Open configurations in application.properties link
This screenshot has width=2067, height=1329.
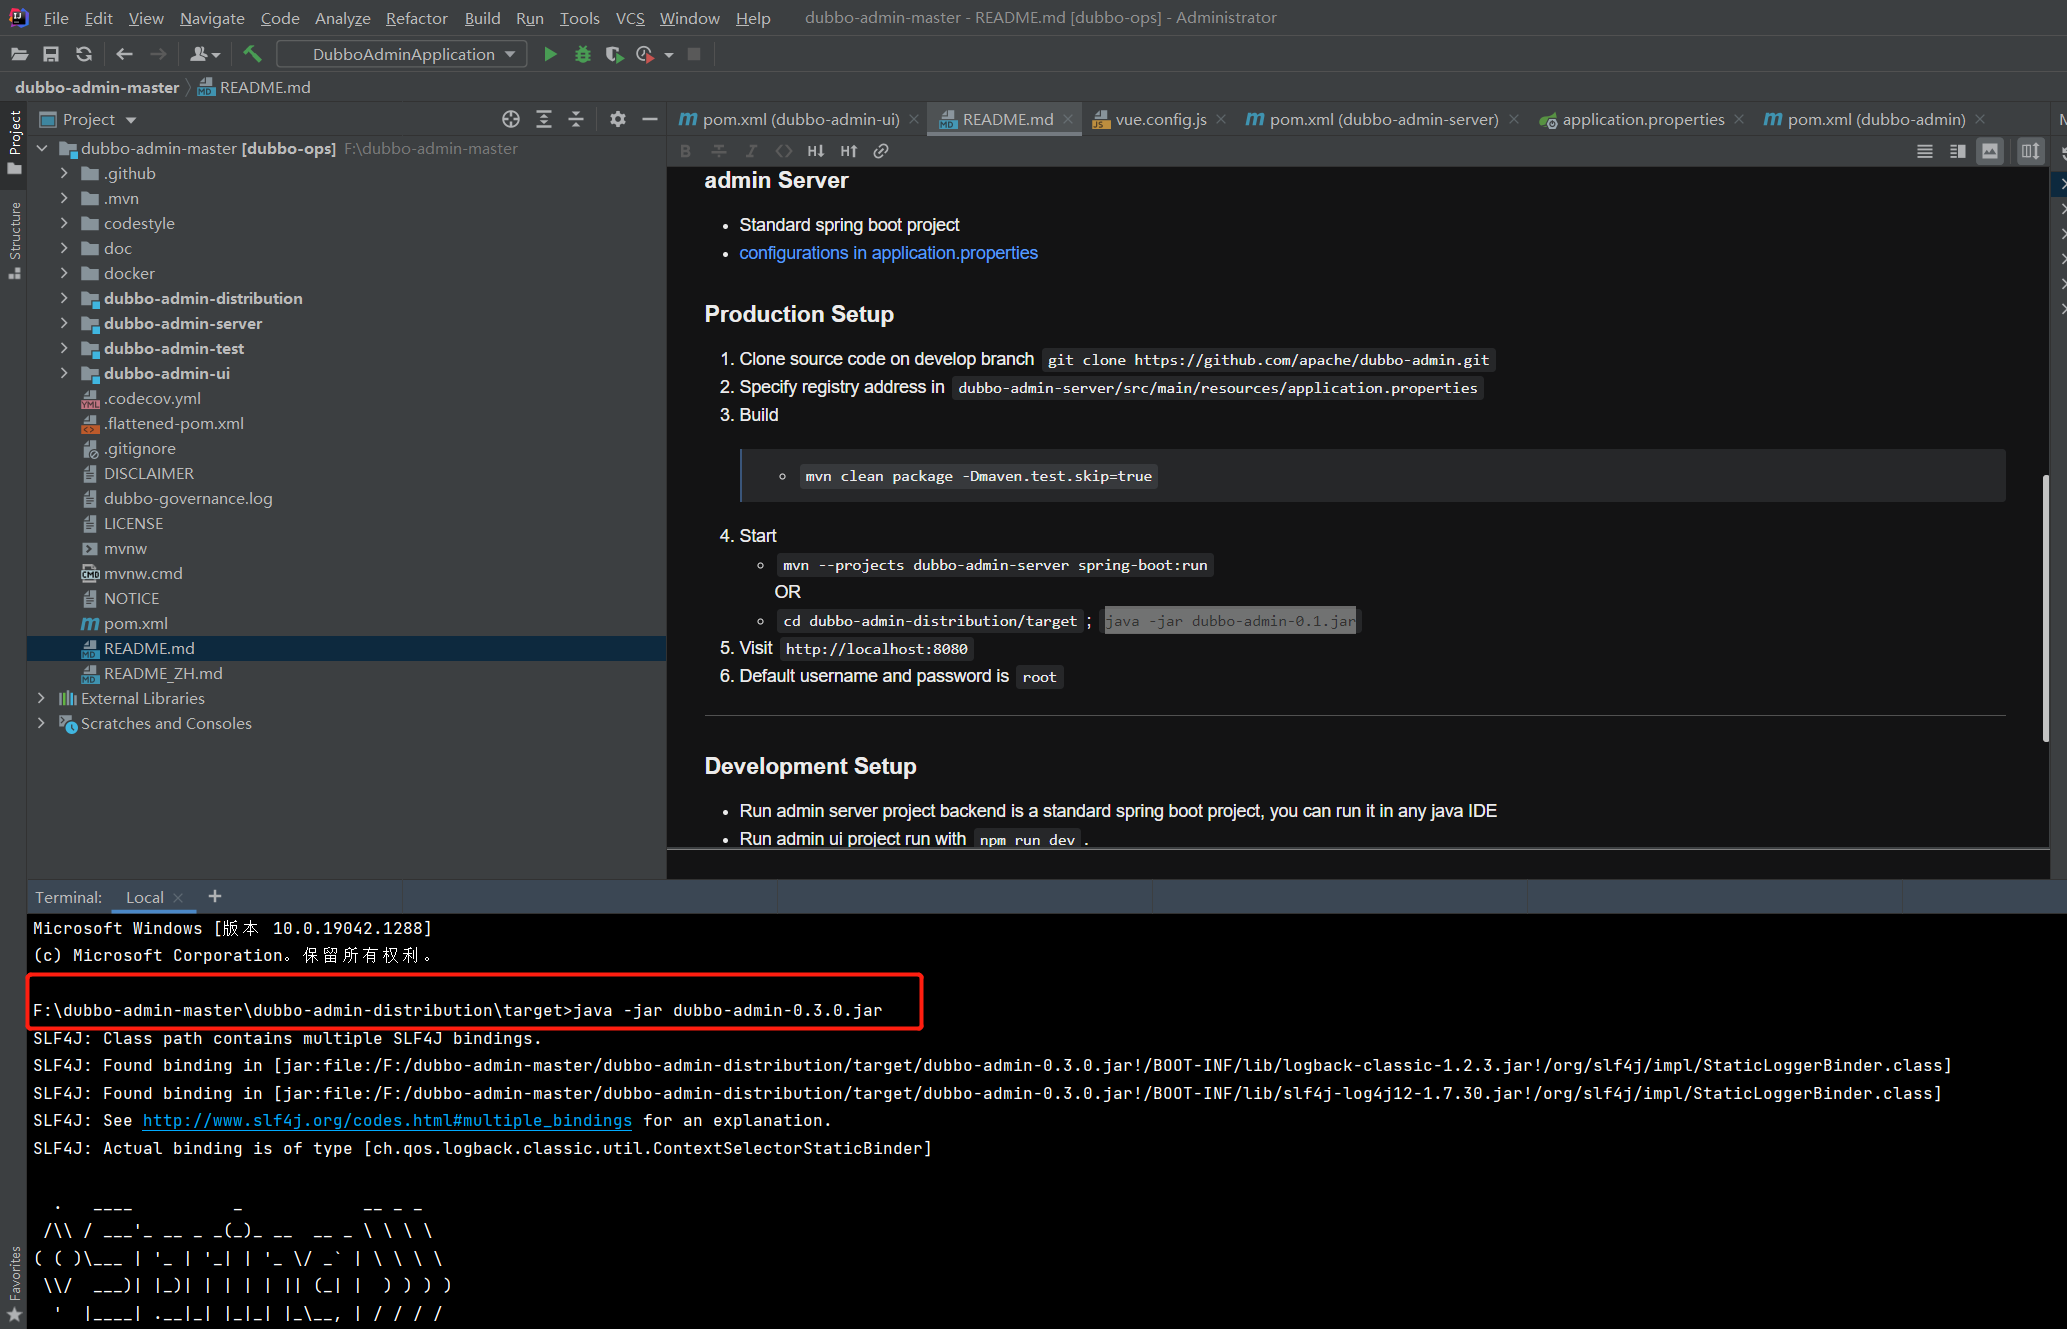pyautogui.click(x=888, y=253)
